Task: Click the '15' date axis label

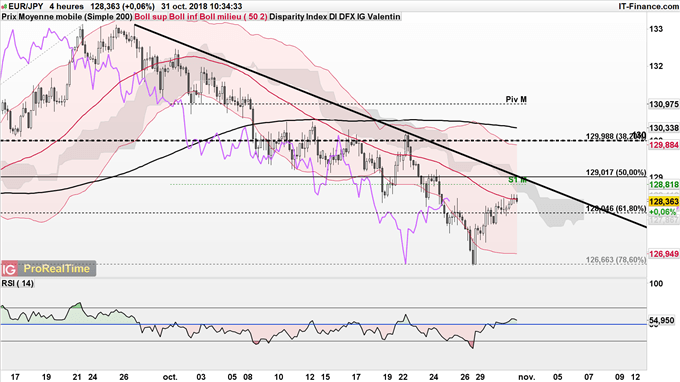Action: (x=325, y=377)
